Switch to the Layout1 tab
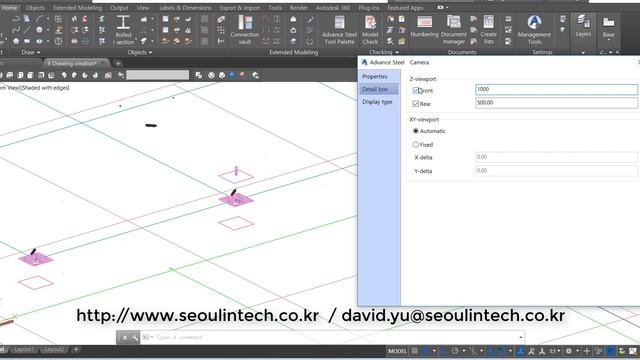The image size is (640, 360). coord(24,350)
